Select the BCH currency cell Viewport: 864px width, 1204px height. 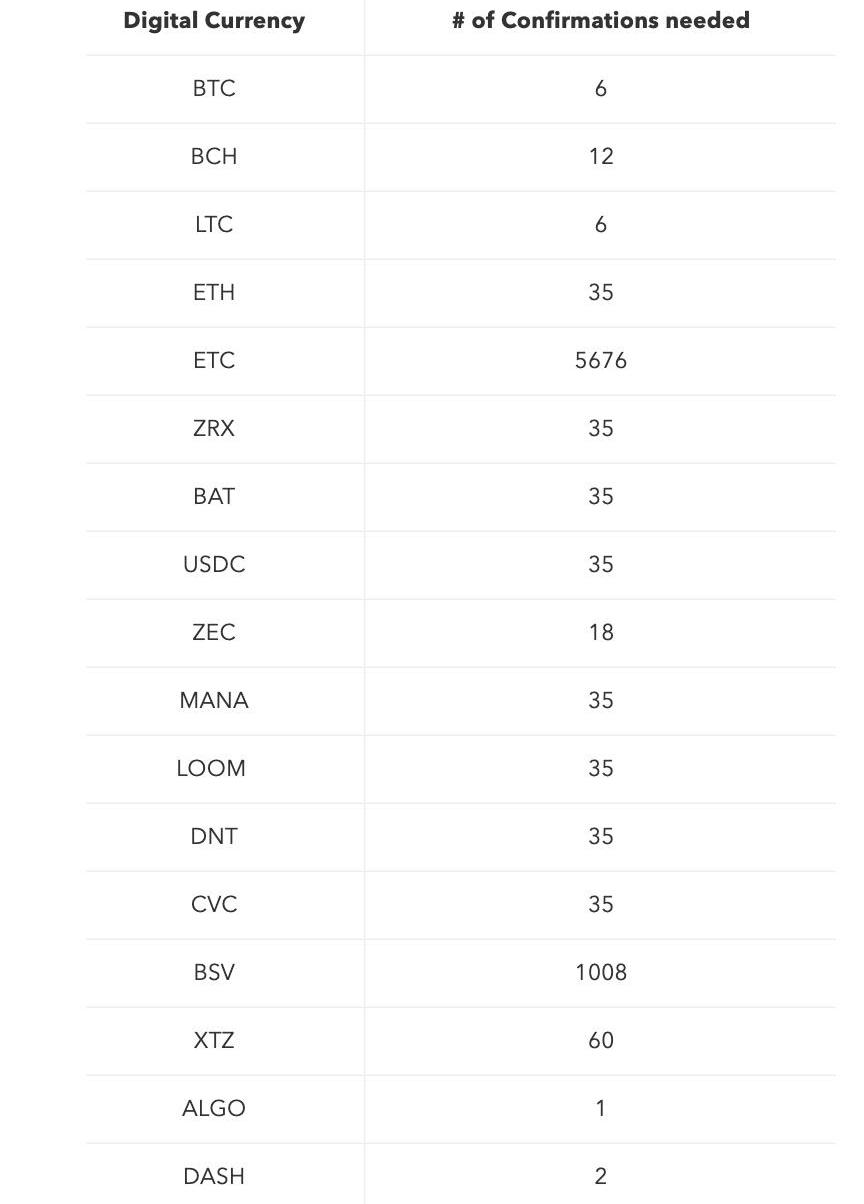click(214, 157)
